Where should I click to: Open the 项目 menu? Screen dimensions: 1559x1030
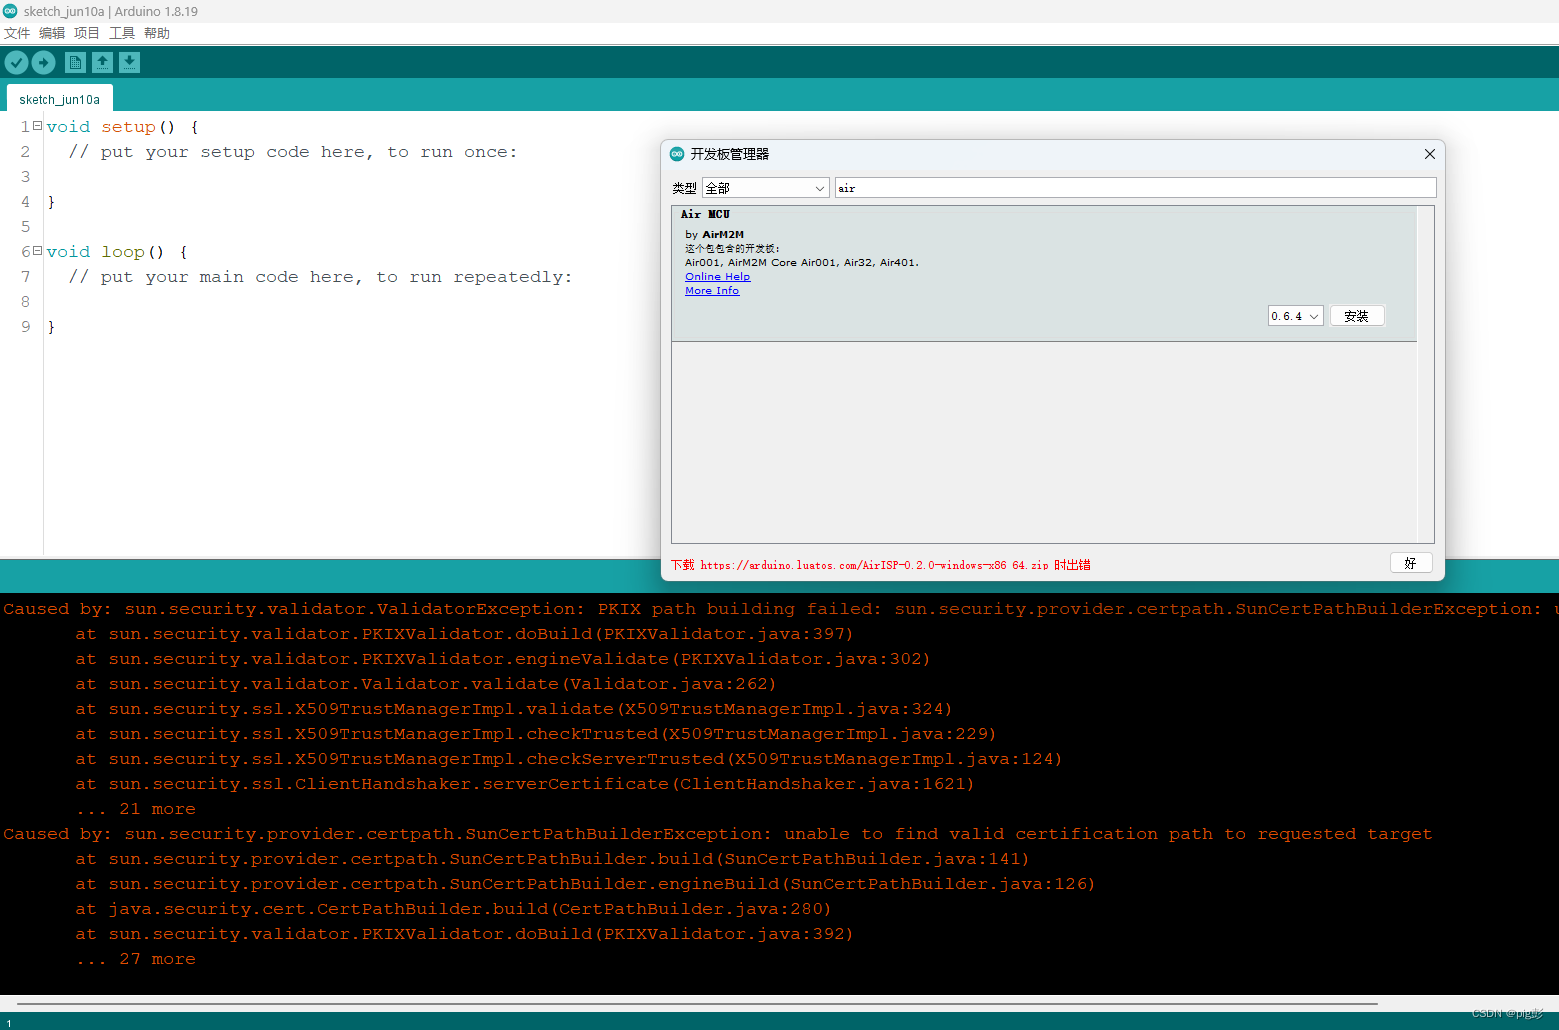point(87,33)
